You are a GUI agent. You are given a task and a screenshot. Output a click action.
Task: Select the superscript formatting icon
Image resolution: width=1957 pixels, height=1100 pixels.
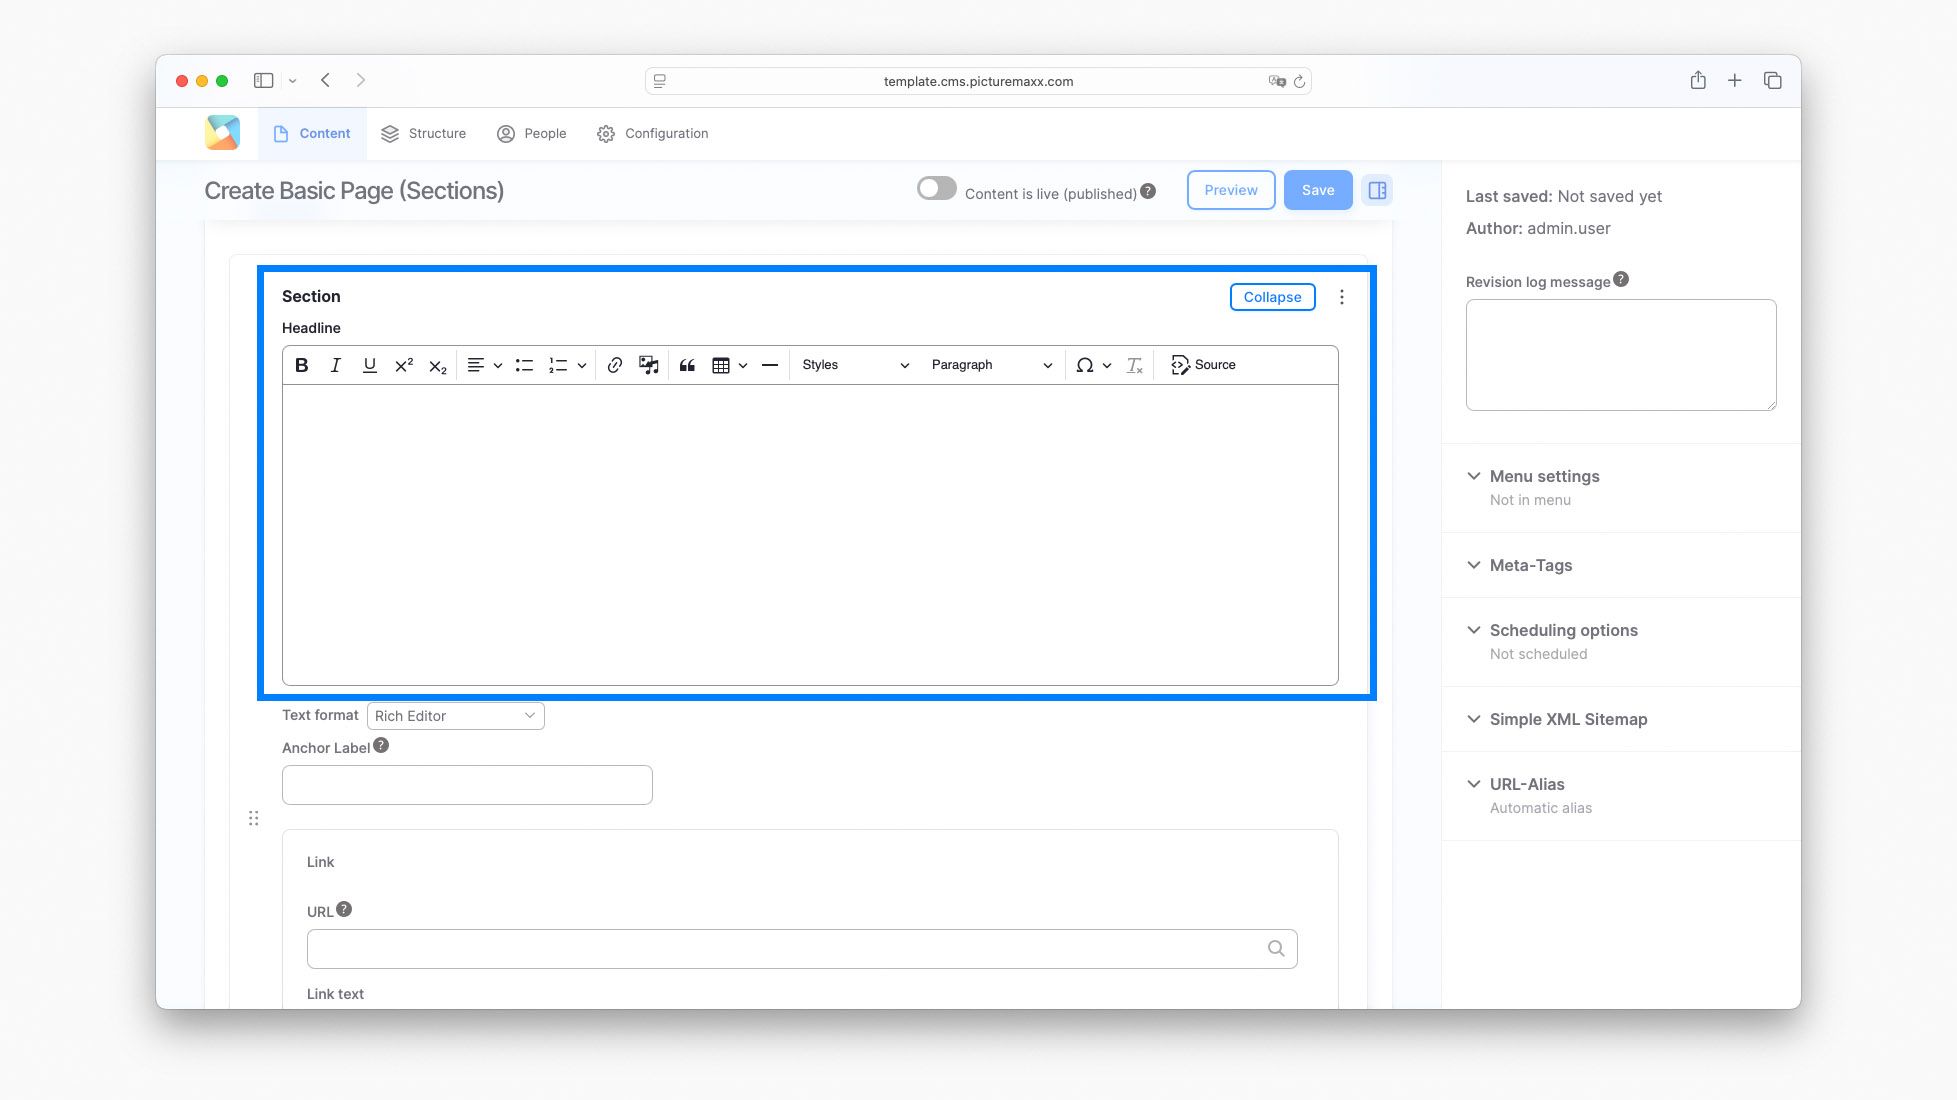pyautogui.click(x=402, y=365)
